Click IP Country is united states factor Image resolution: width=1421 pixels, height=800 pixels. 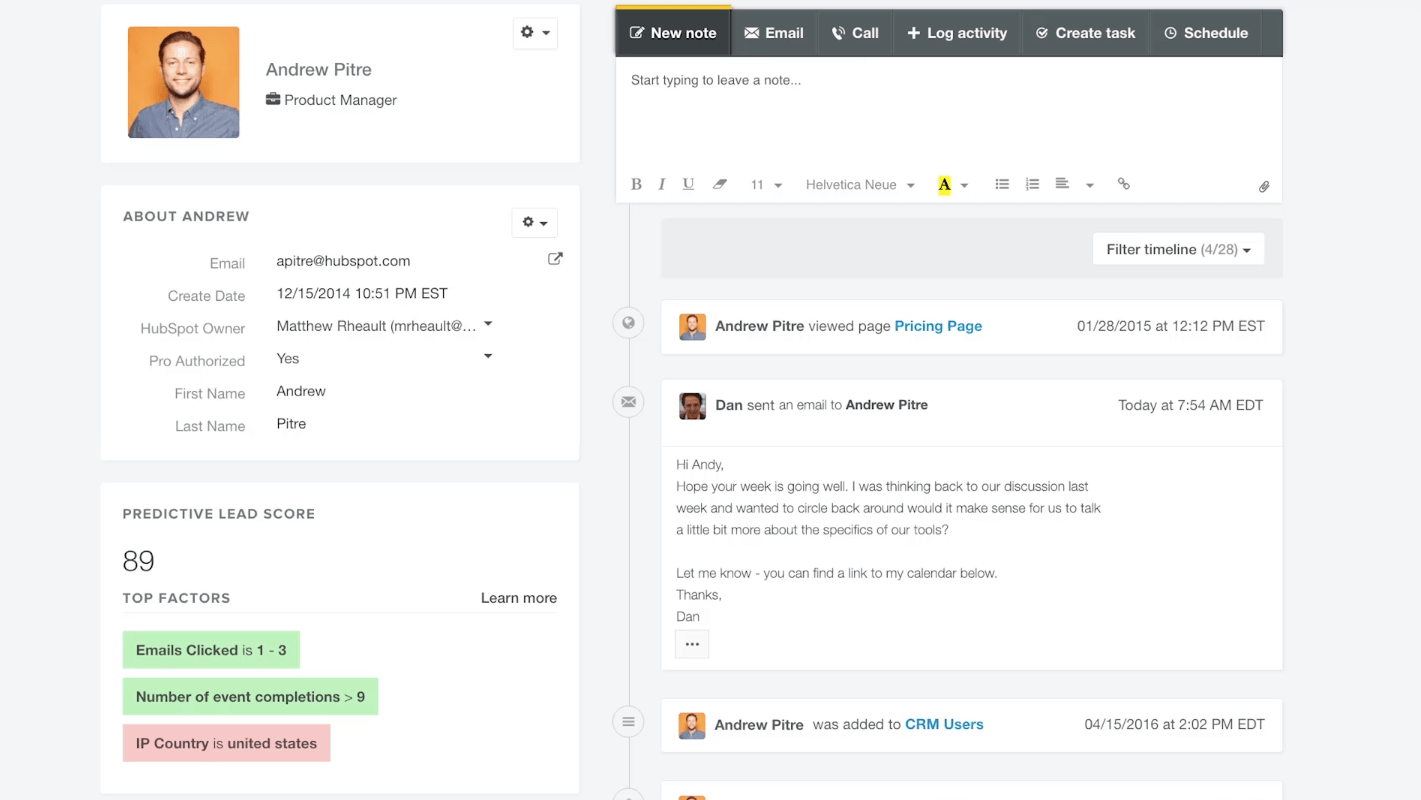[226, 743]
